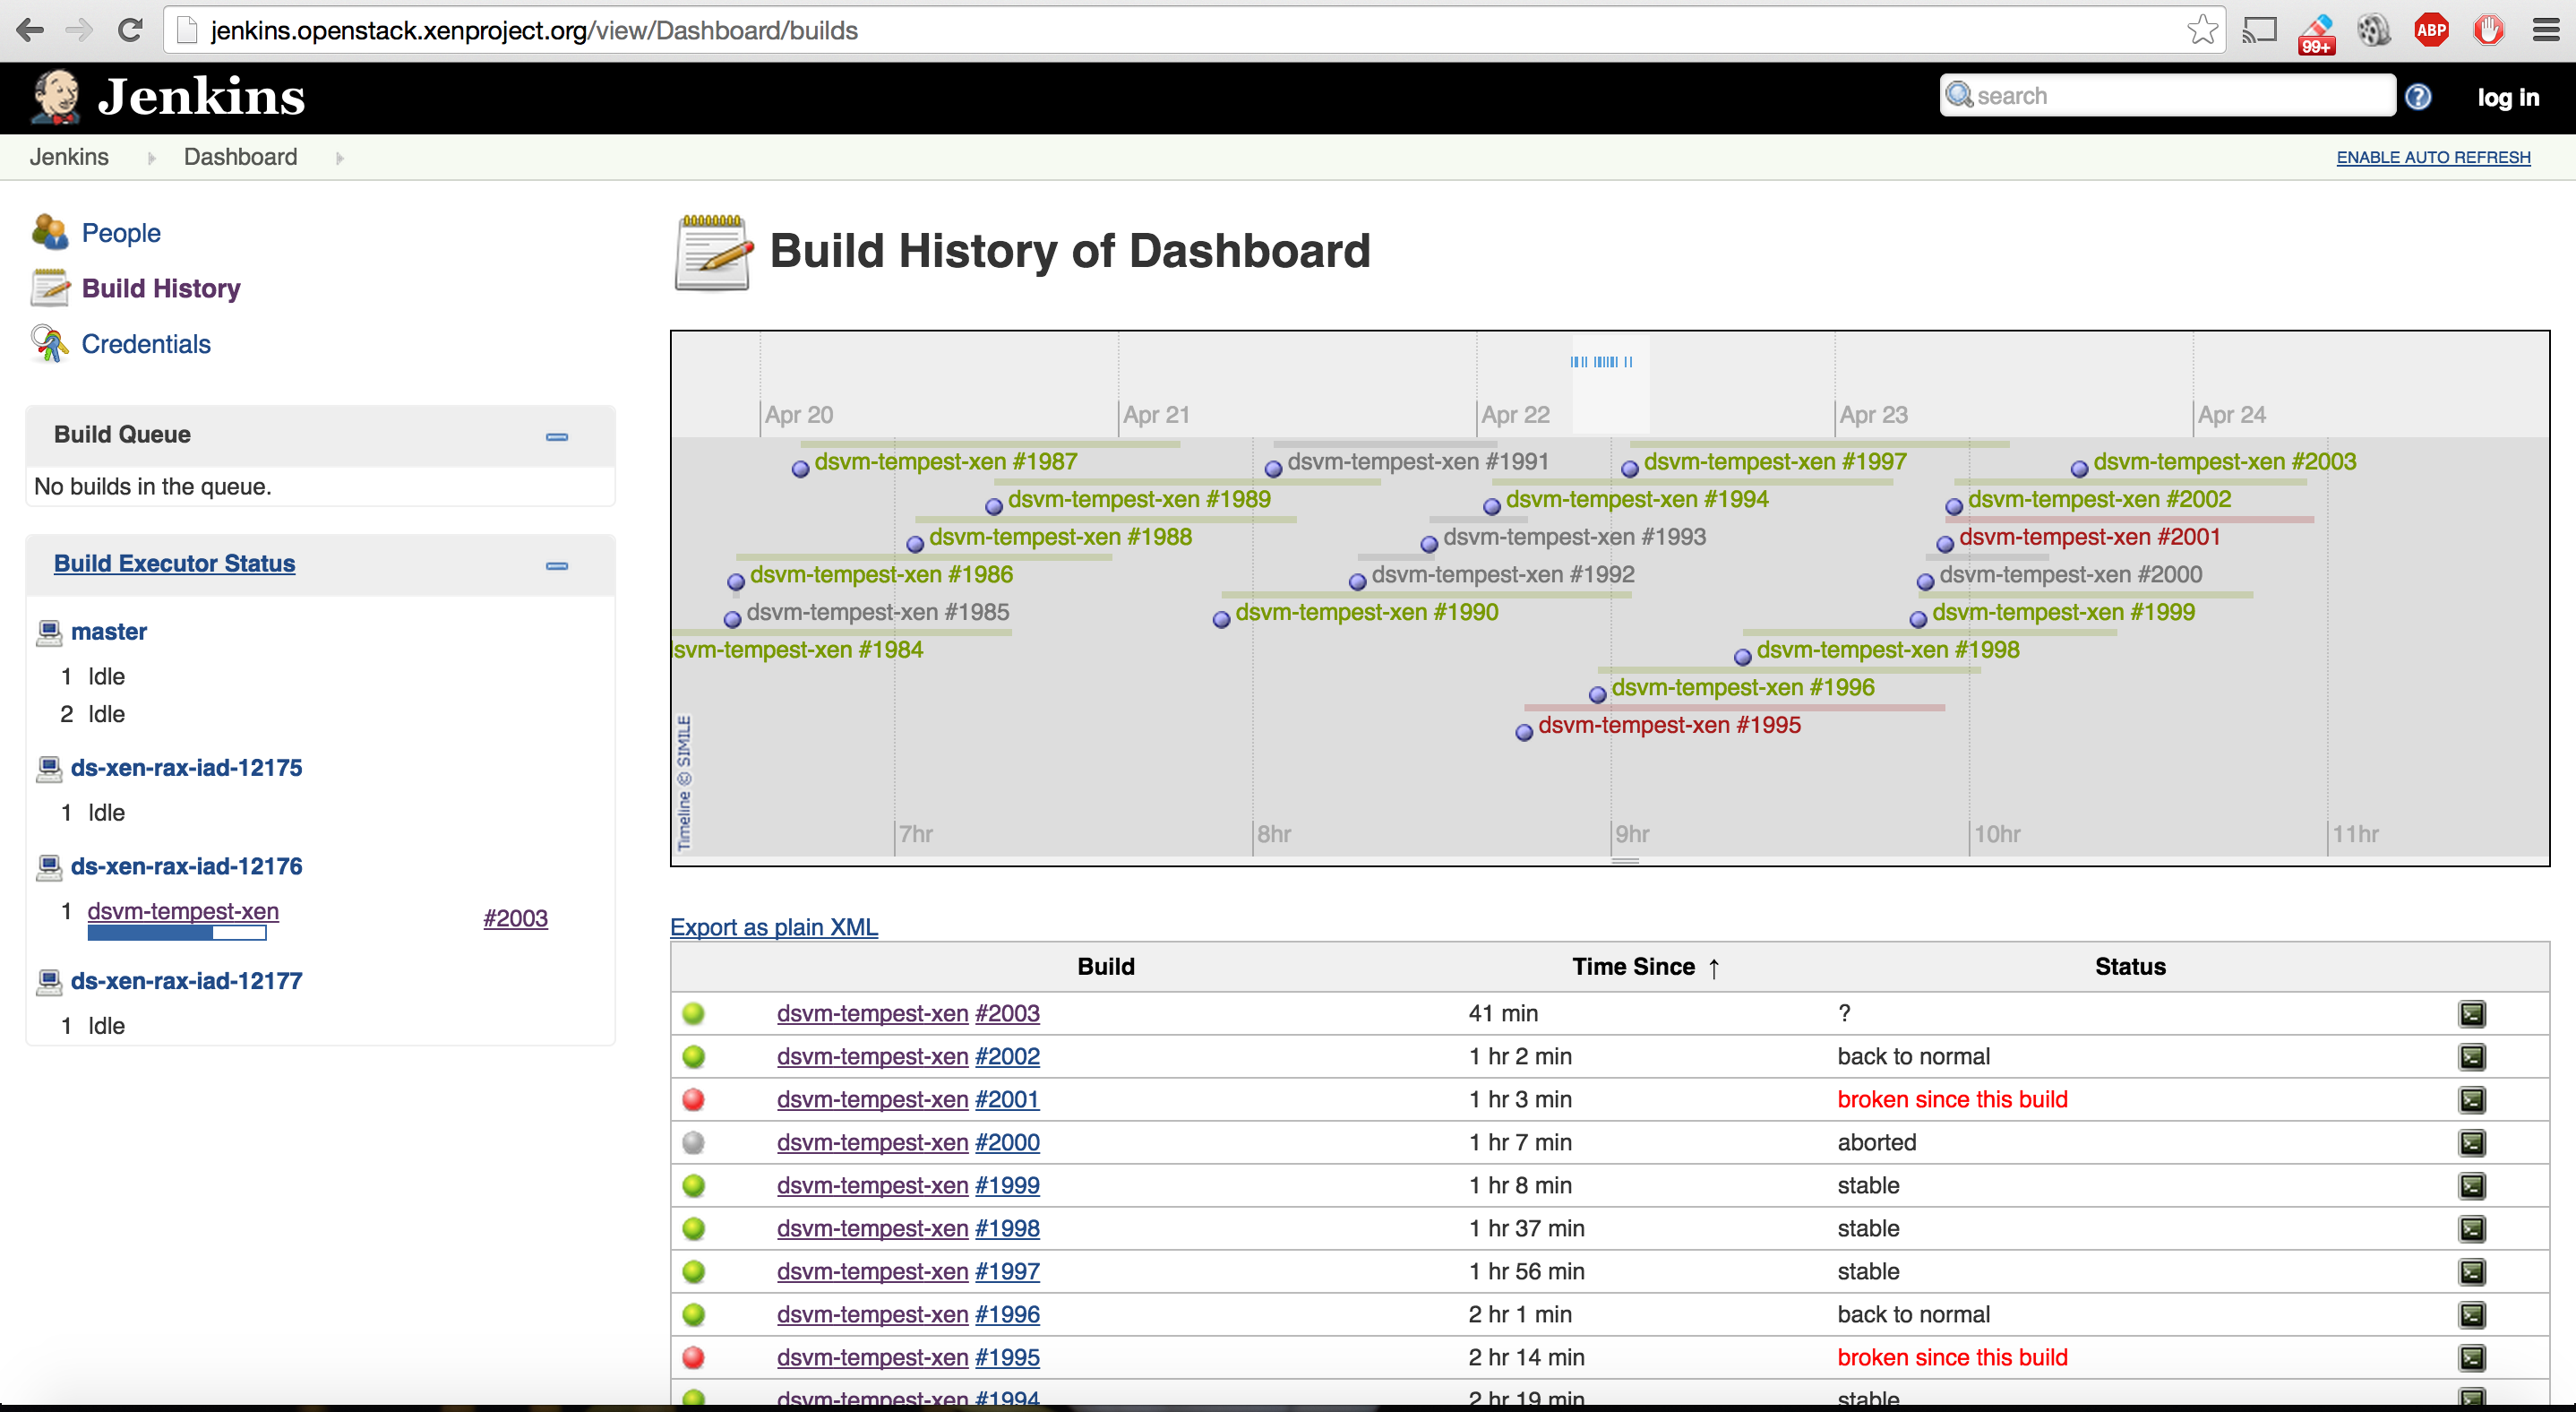This screenshot has width=2576, height=1412.
Task: Click Export as plain XML link
Action: (x=773, y=927)
